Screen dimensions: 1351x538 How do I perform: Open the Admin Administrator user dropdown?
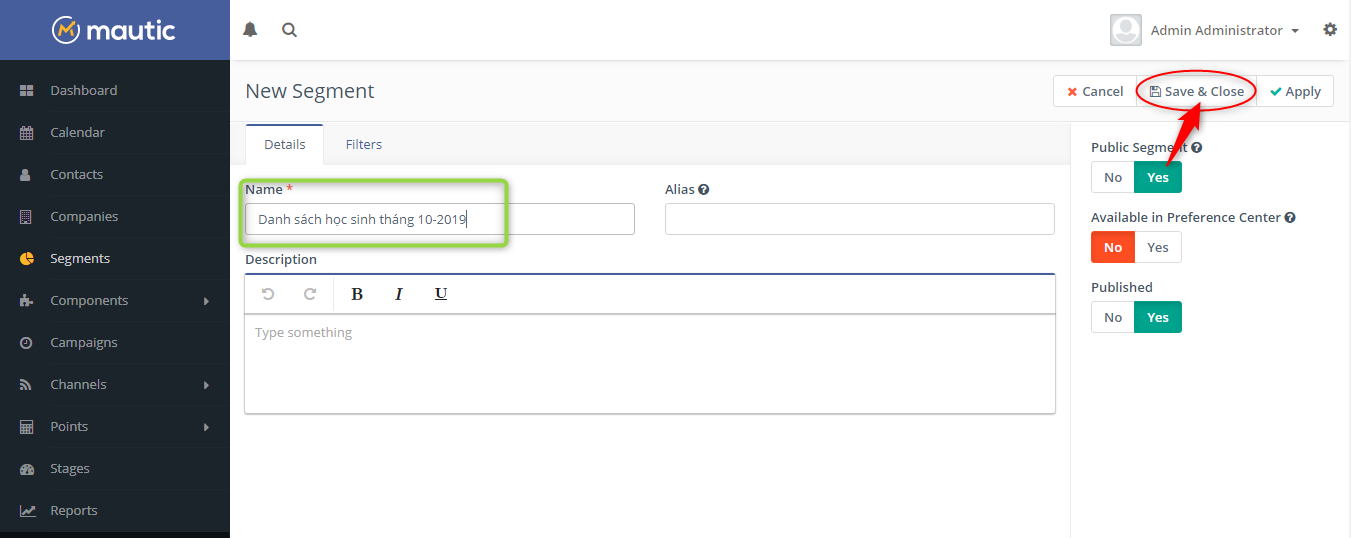pyautogui.click(x=1205, y=30)
